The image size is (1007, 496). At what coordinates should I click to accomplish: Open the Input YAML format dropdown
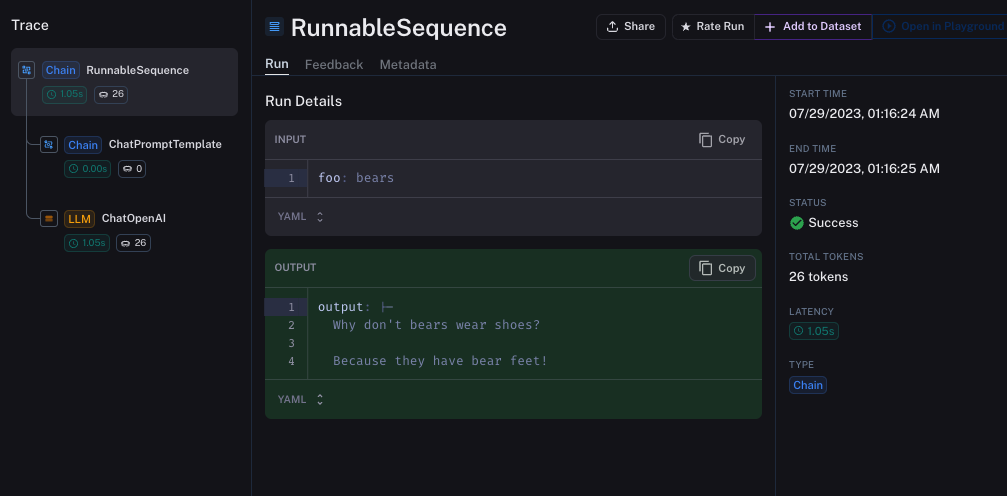point(300,216)
